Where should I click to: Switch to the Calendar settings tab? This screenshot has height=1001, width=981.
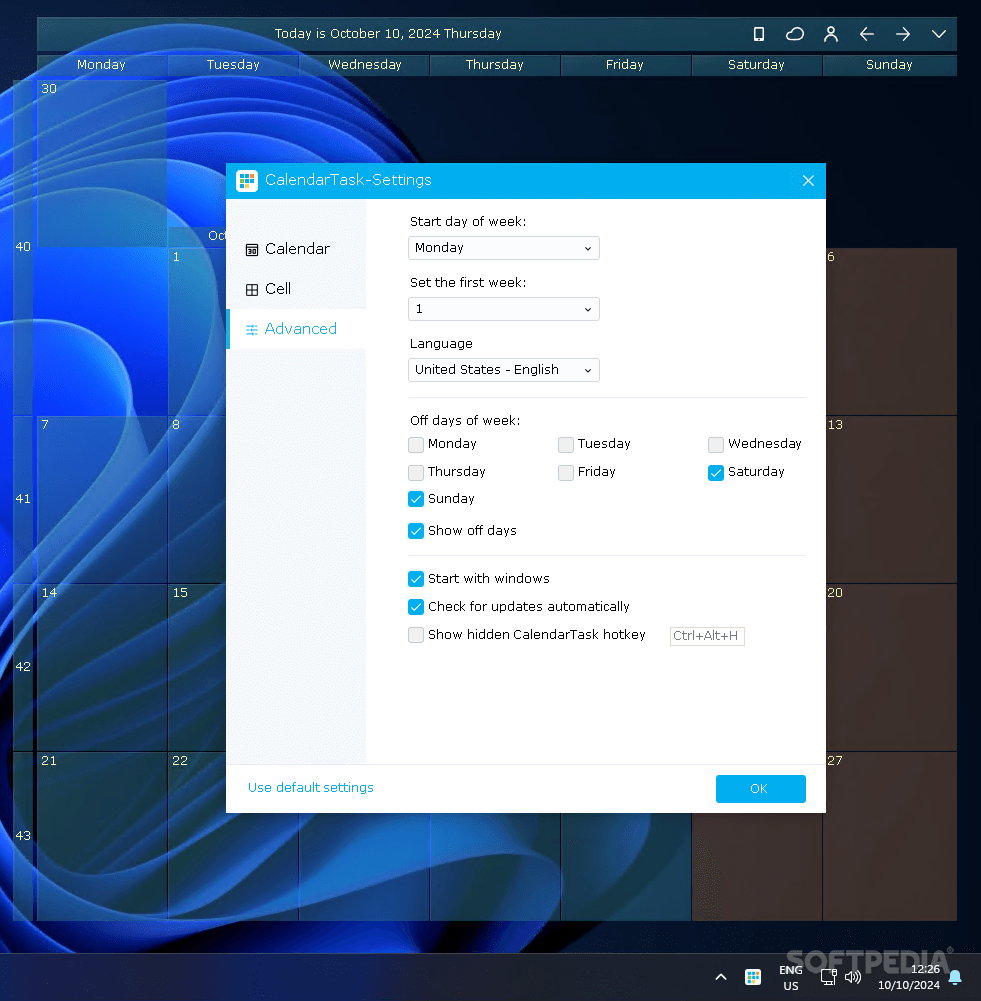click(x=287, y=248)
